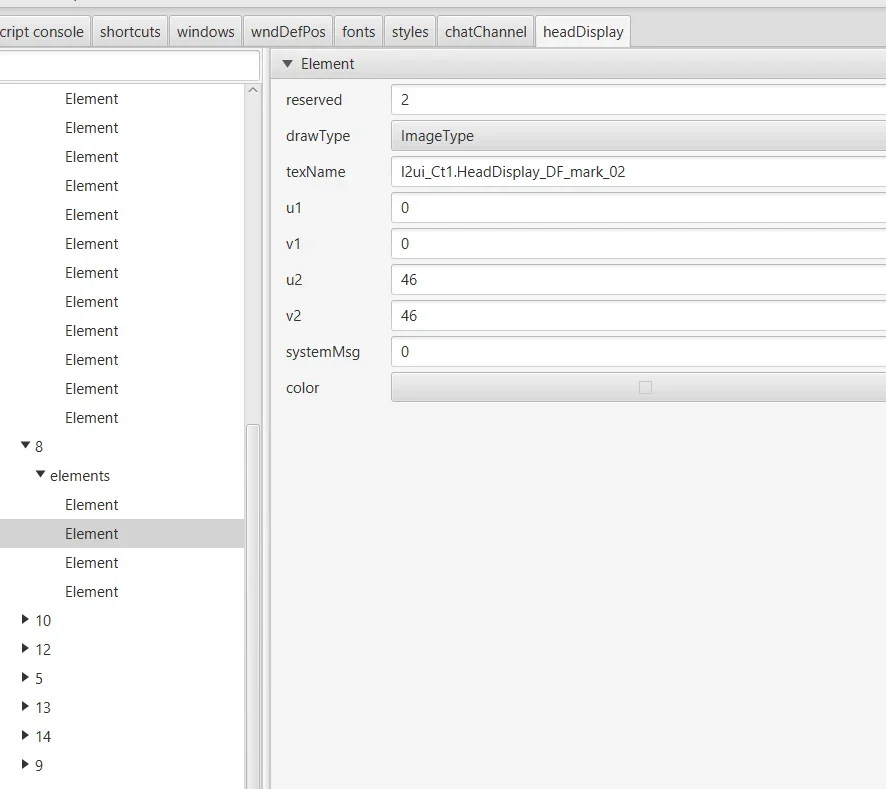Focus the systemMsg field
Viewport: 886px width, 789px height.
639,352
